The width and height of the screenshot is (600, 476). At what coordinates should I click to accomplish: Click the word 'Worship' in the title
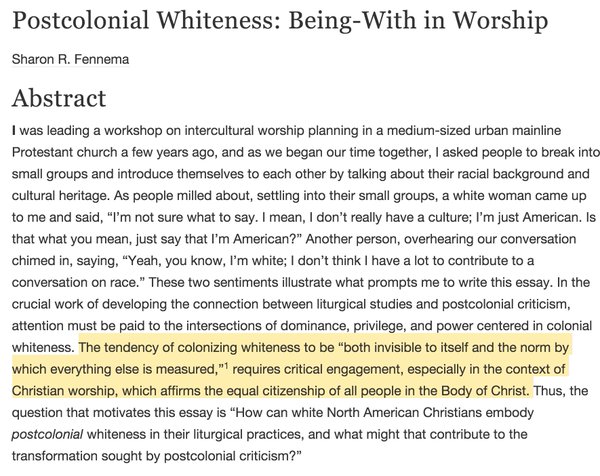click(500, 21)
